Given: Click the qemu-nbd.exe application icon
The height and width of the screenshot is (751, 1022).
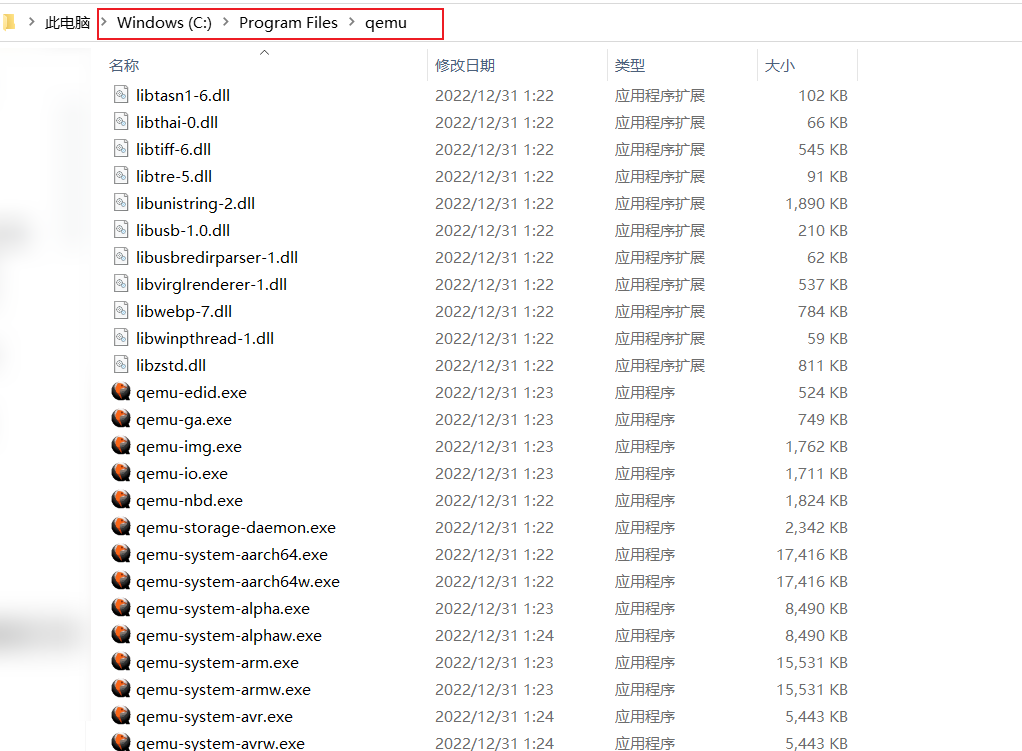Looking at the screenshot, I should coord(121,500).
